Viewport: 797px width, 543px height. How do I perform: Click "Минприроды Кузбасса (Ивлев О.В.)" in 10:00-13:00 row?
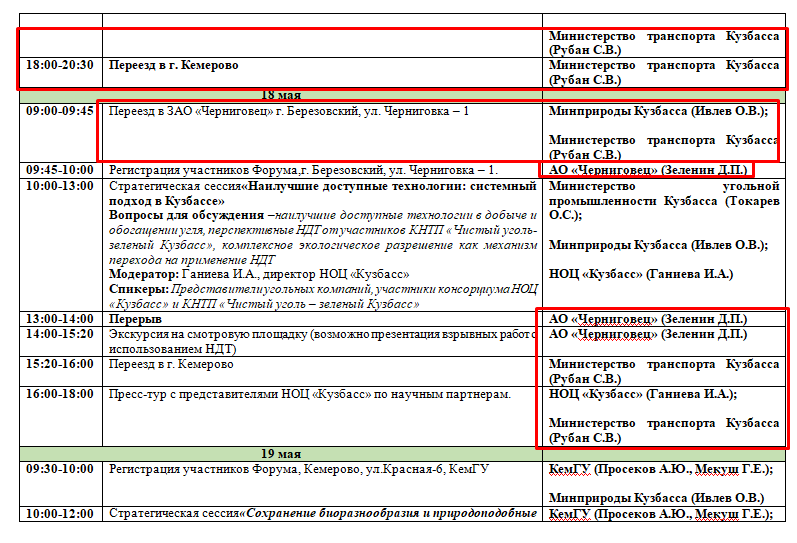pos(658,245)
